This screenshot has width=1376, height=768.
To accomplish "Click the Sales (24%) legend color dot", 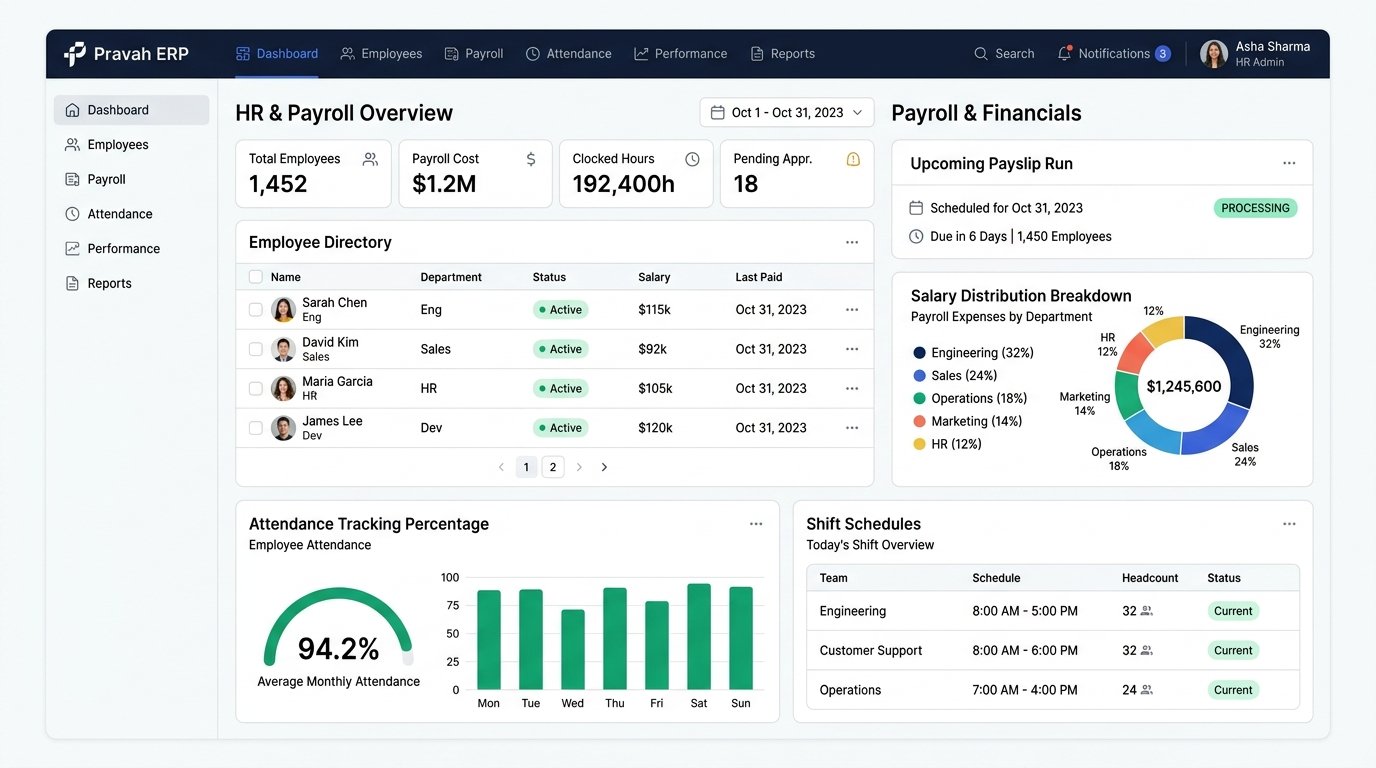I will coord(920,376).
